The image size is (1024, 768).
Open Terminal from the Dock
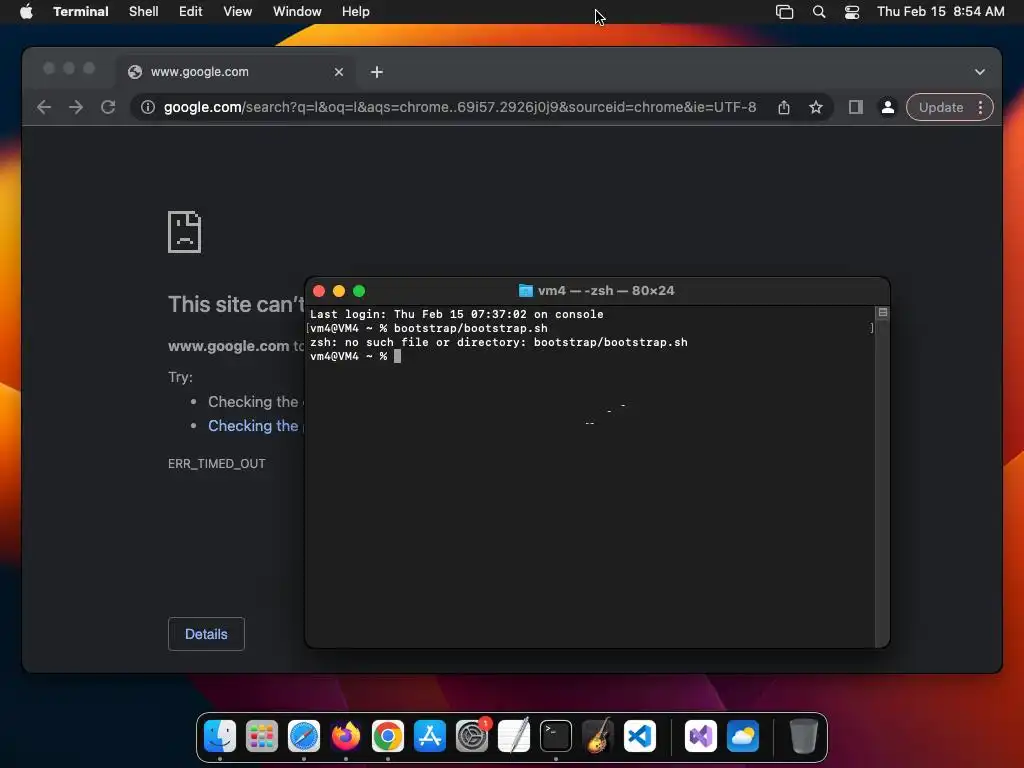tap(556, 737)
